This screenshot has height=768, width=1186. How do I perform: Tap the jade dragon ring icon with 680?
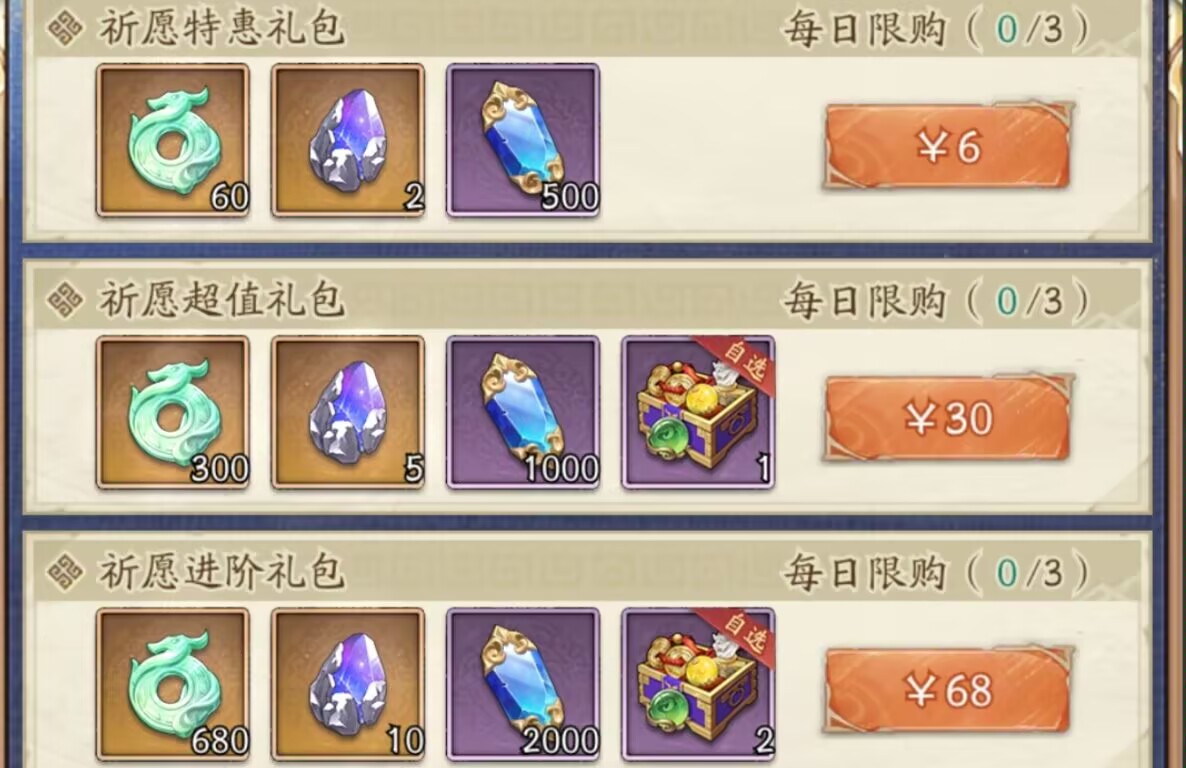click(173, 684)
